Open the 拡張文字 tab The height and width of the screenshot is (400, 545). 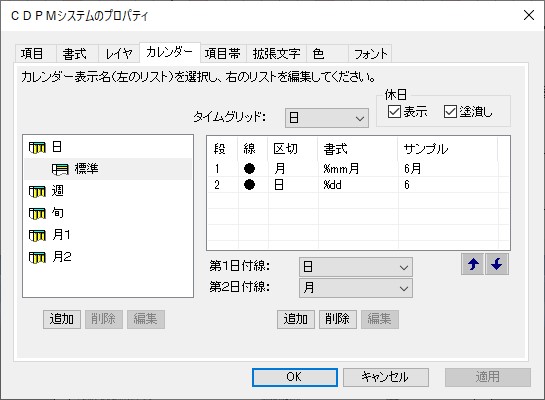276,54
